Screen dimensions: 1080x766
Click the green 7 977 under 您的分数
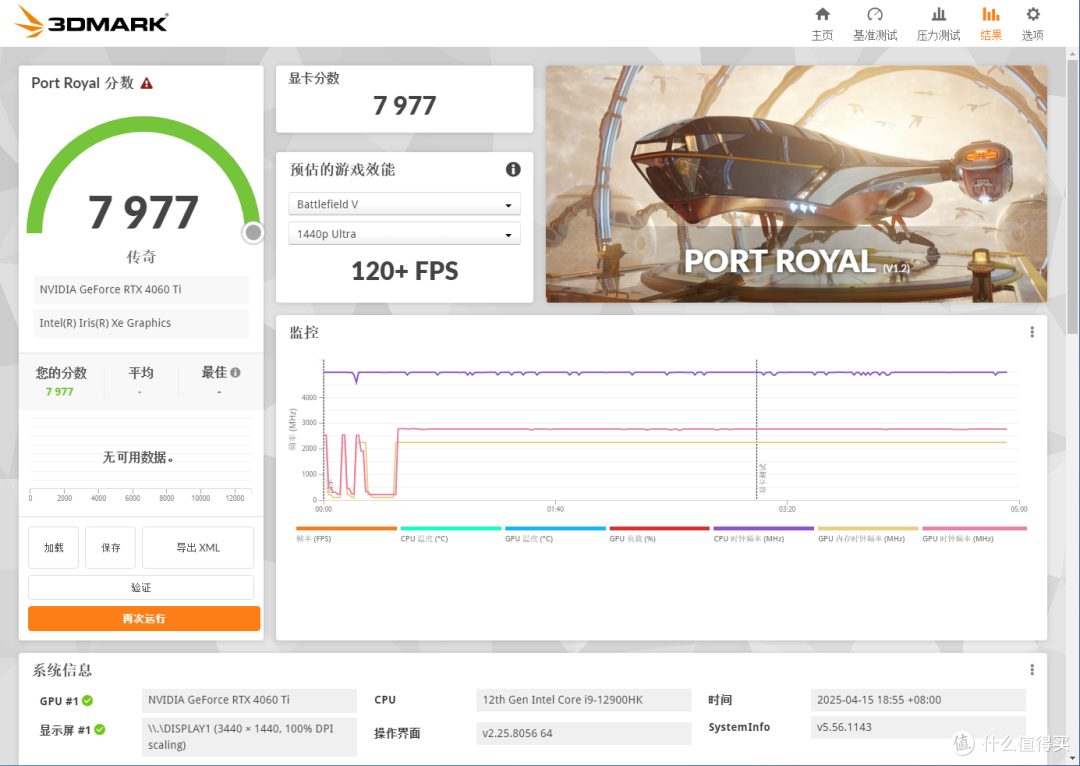pyautogui.click(x=59, y=391)
